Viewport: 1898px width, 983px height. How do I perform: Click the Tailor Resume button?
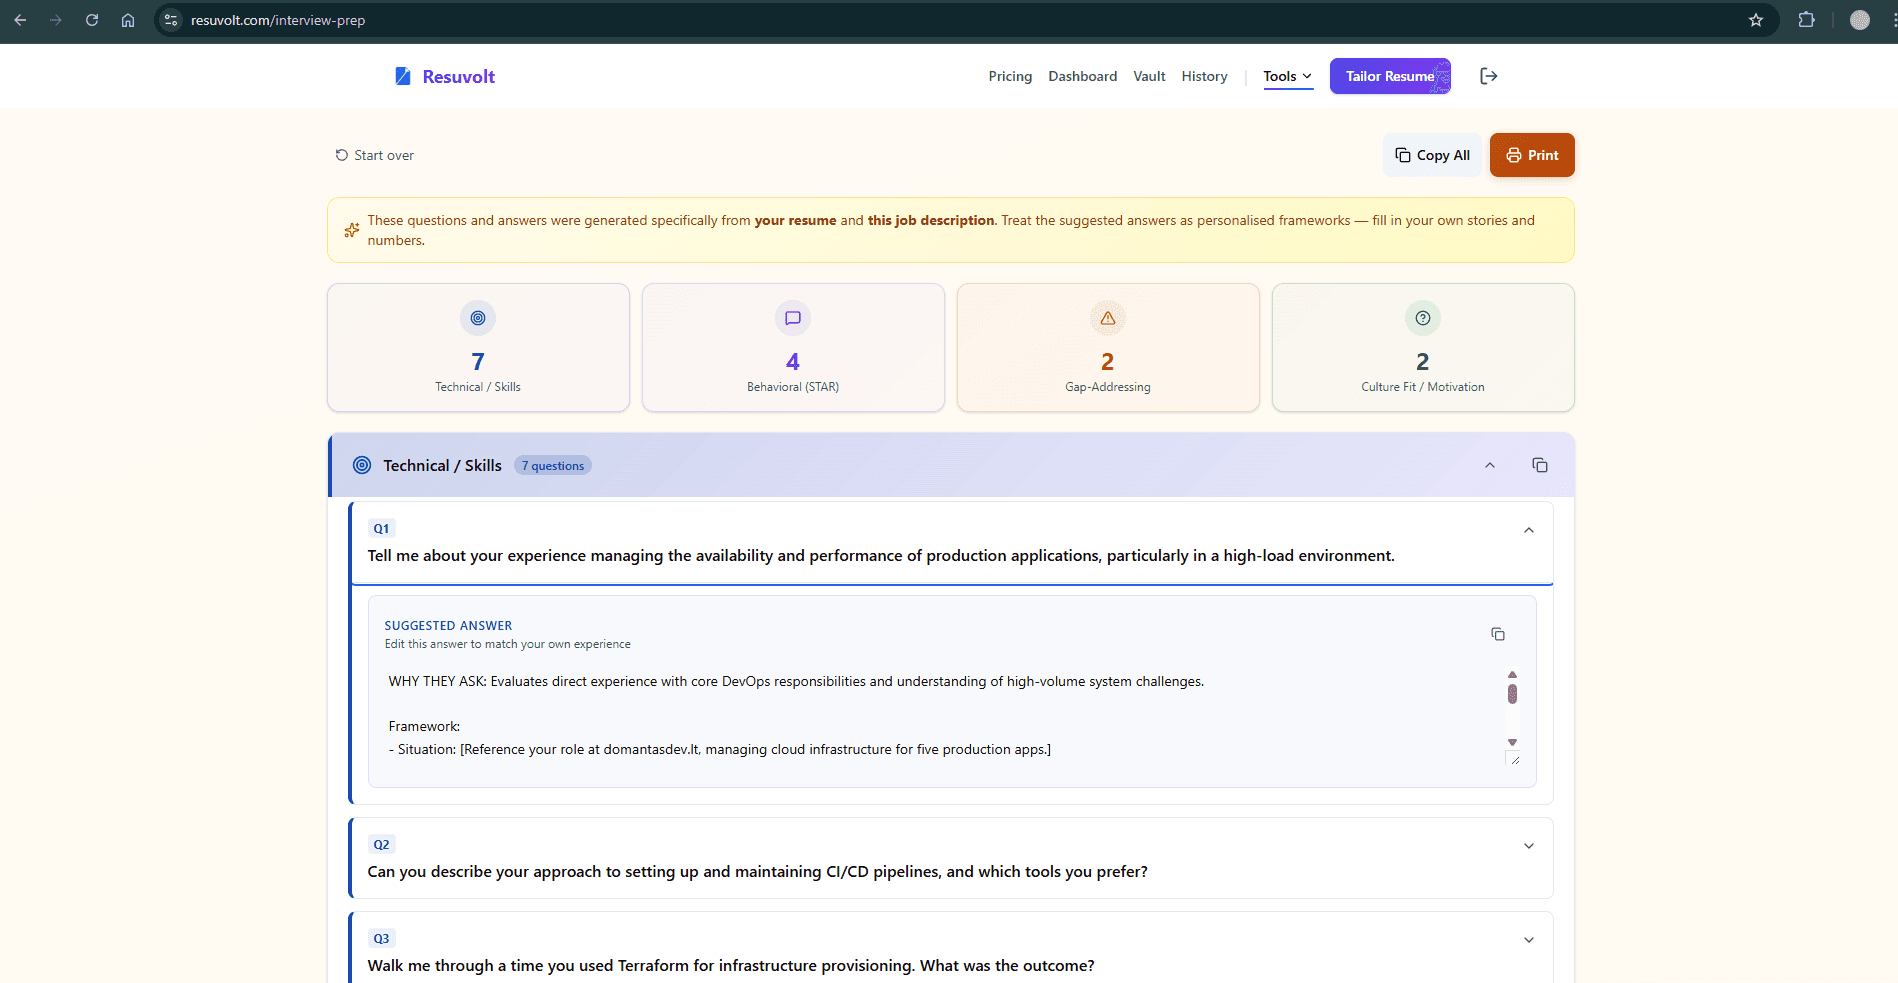click(1390, 75)
